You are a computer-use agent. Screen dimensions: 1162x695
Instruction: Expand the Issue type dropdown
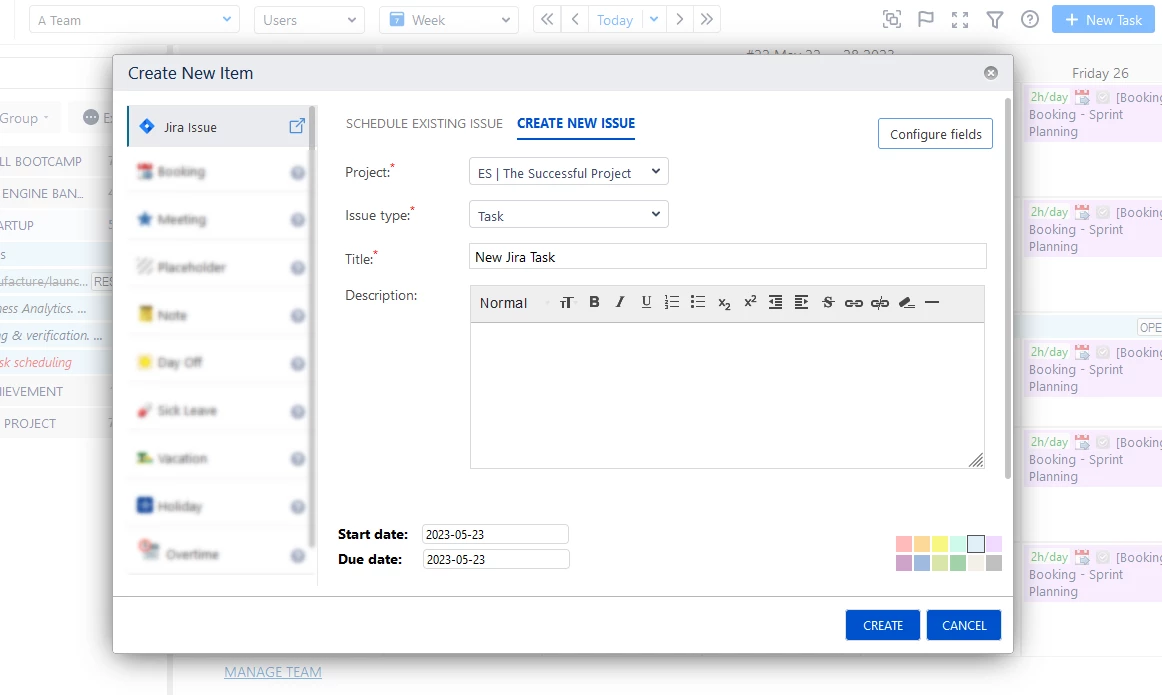pos(568,215)
